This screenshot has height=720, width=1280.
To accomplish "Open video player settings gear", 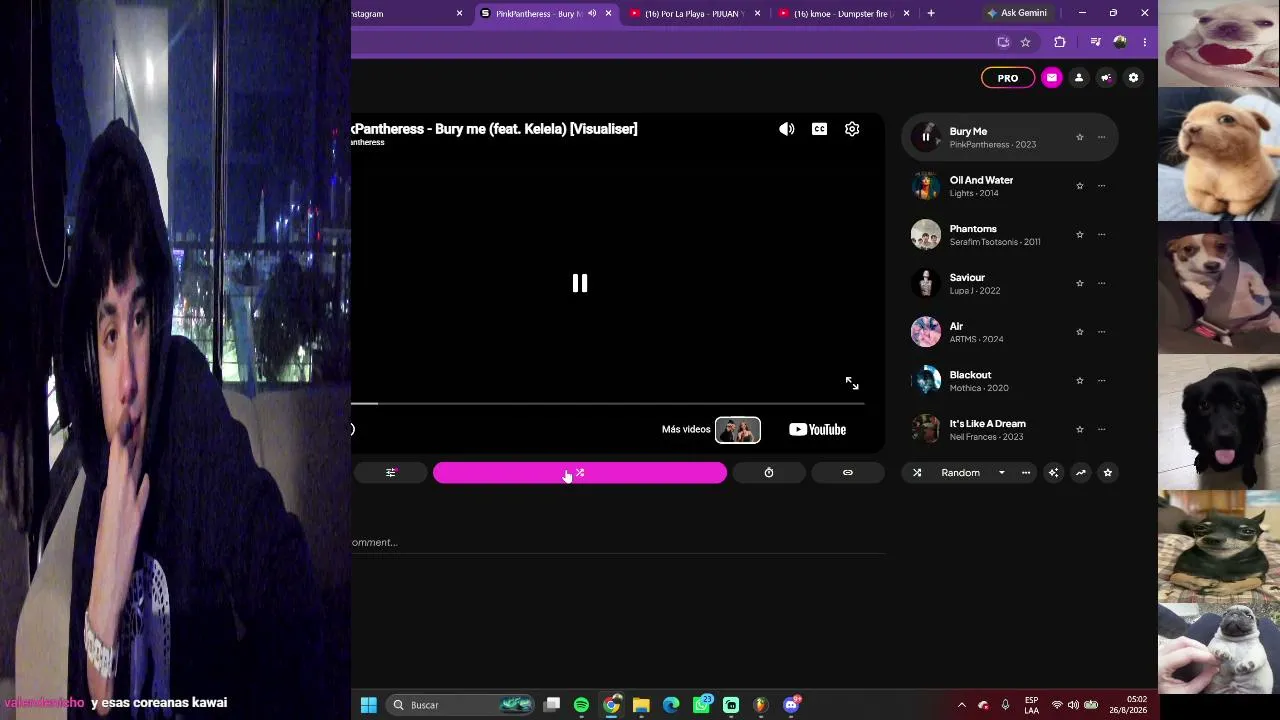I will coord(852,129).
